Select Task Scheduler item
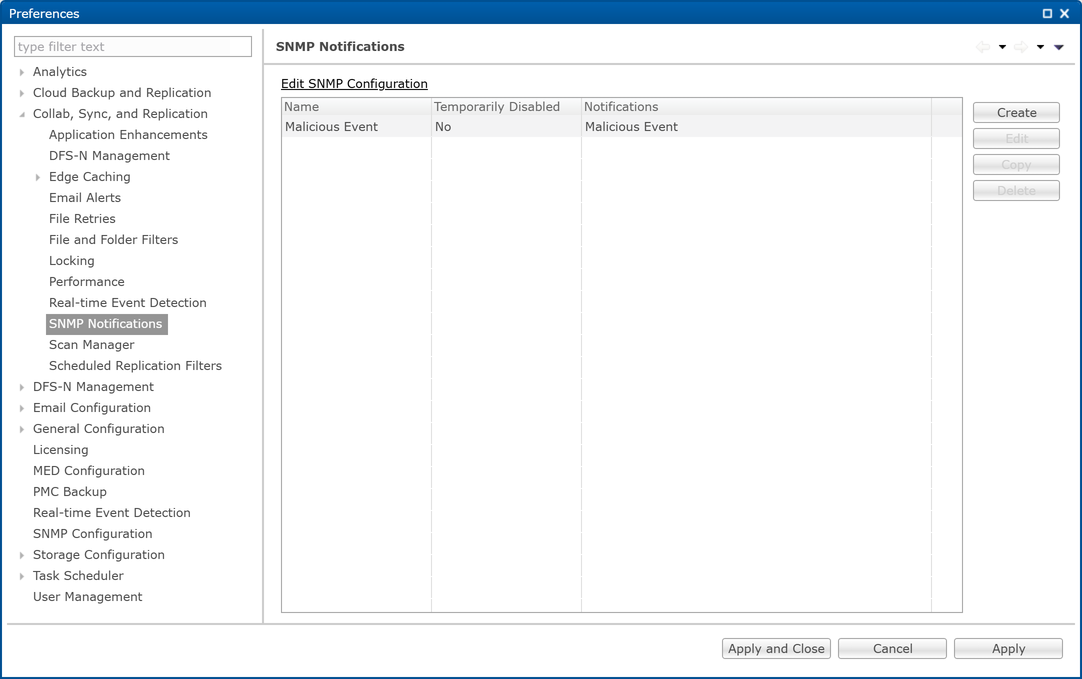The image size is (1082, 679). click(79, 575)
